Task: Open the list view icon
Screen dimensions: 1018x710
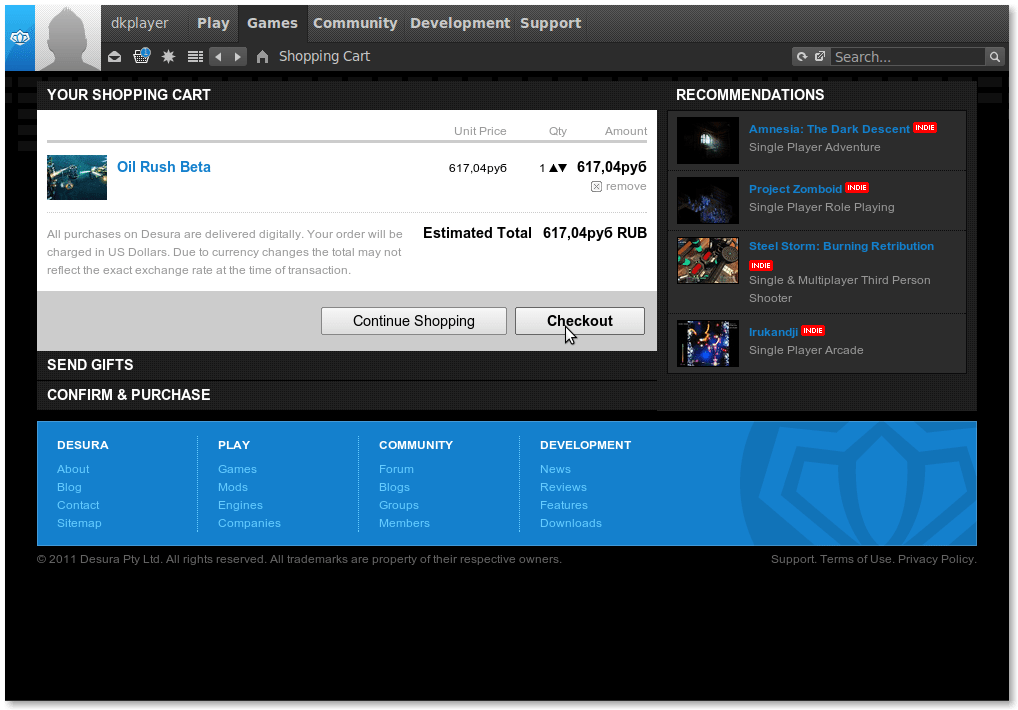Action: click(195, 57)
